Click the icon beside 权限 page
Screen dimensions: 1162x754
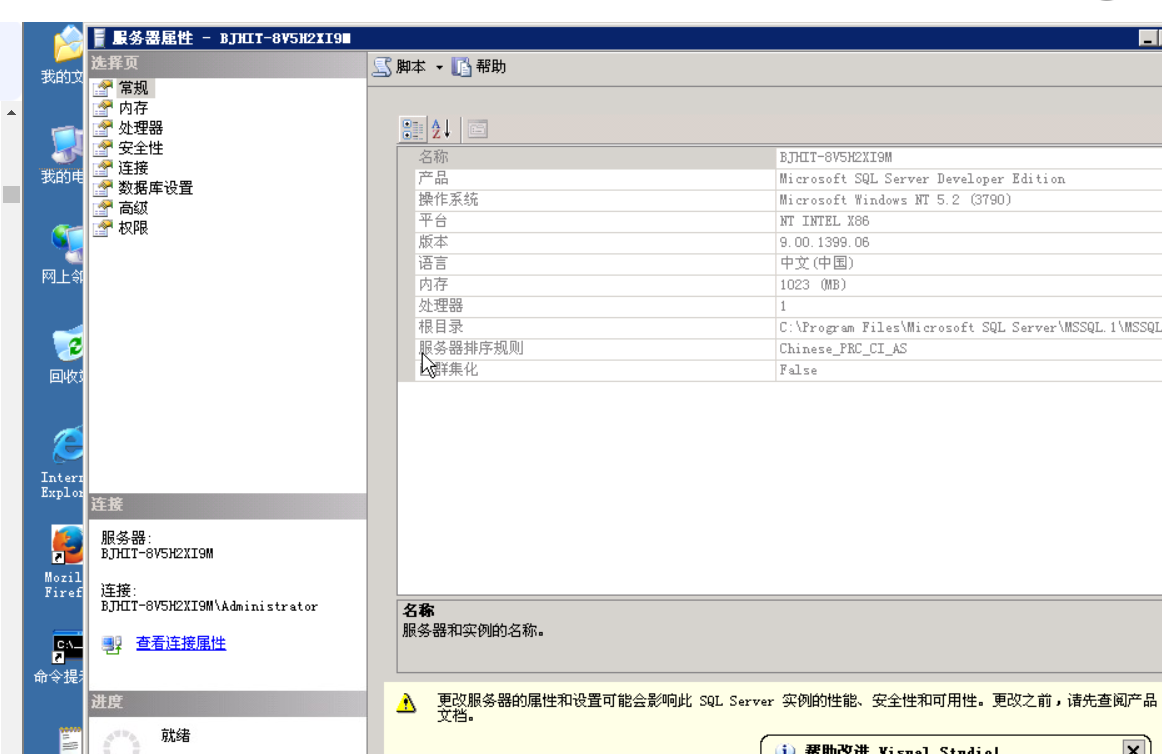click(103, 228)
